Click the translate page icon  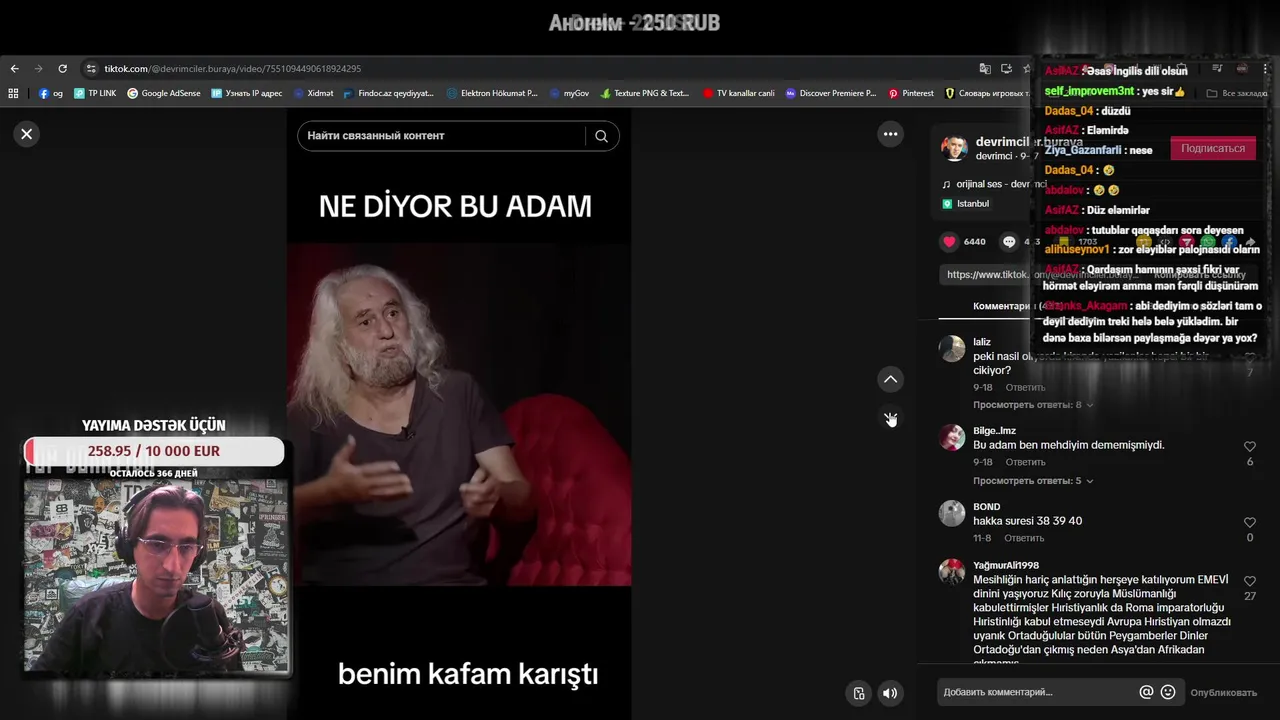point(985,69)
